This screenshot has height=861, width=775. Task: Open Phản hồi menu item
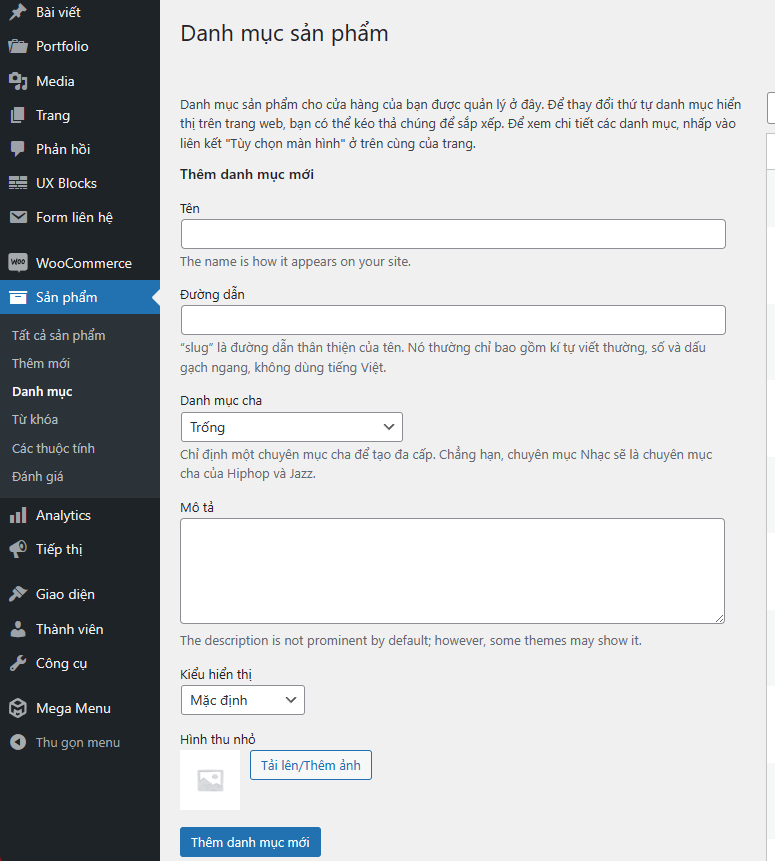click(63, 149)
